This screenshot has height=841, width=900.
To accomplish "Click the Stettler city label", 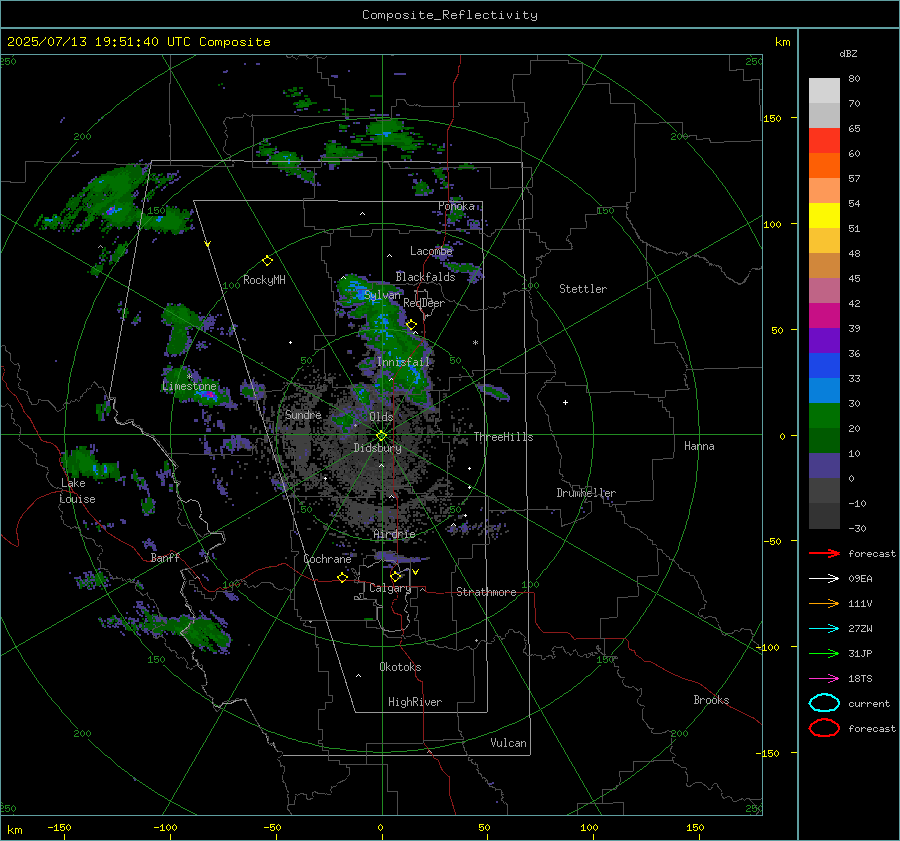I will click(583, 289).
